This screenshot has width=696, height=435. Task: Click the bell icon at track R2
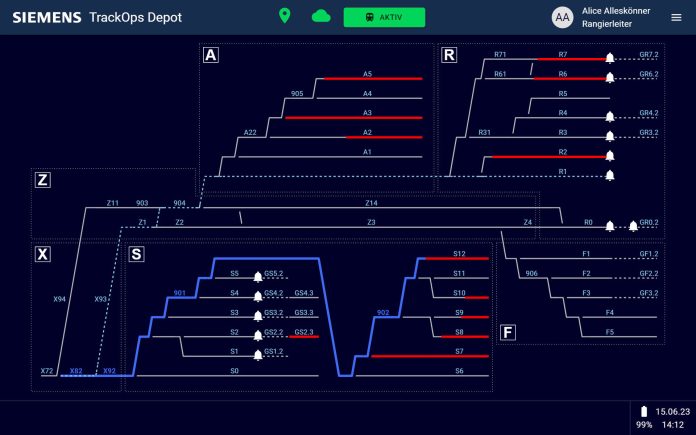click(x=610, y=155)
